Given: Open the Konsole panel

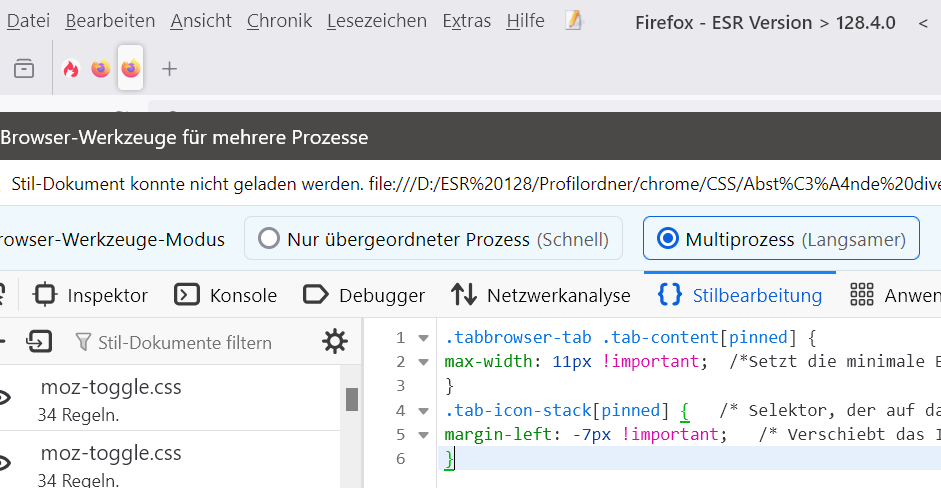Looking at the screenshot, I should coord(226,295).
